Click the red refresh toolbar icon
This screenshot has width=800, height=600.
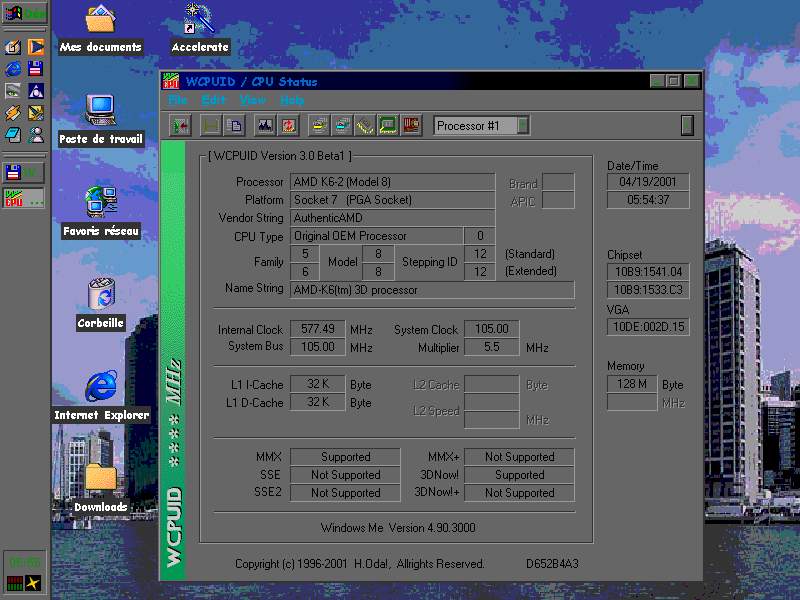tap(288, 126)
